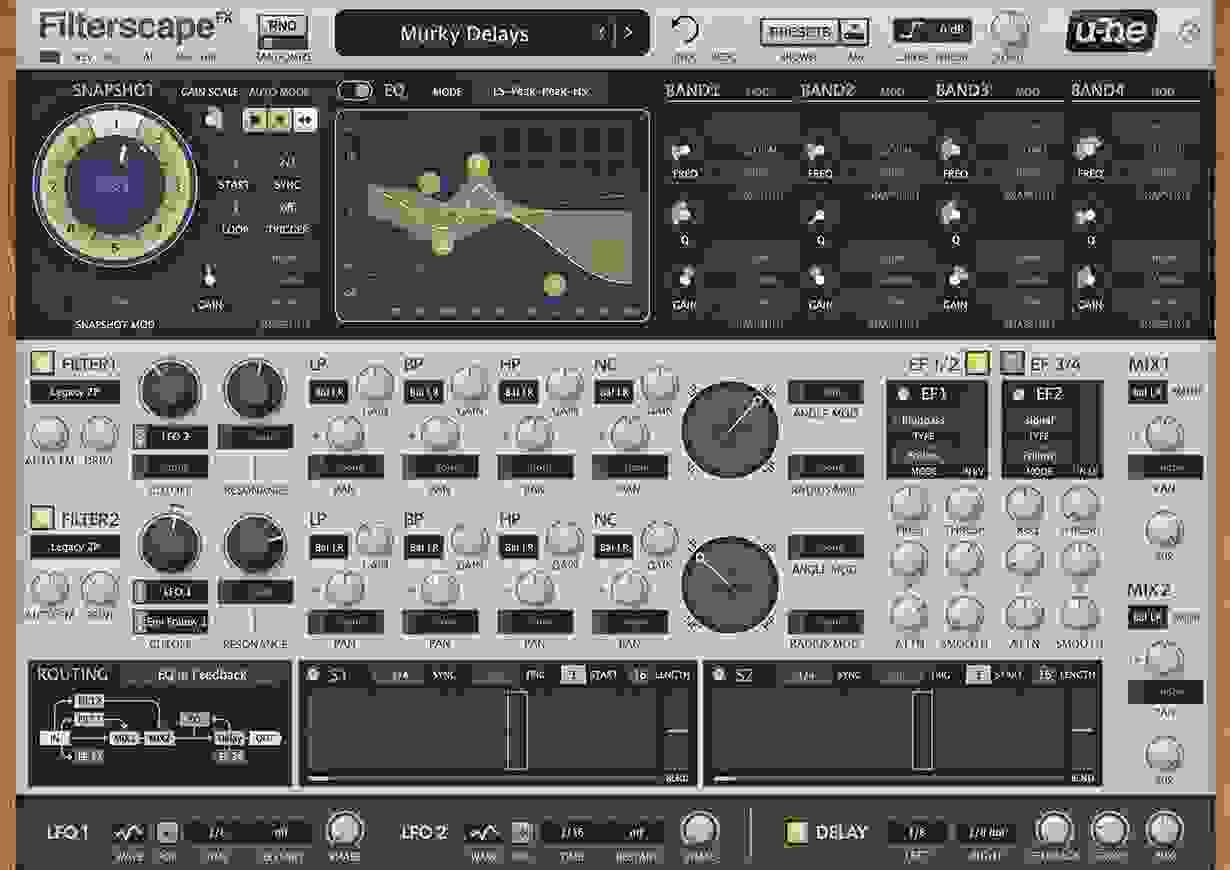Open settings via the cog icon top right
This screenshot has width=1230, height=870.
click(x=1191, y=32)
